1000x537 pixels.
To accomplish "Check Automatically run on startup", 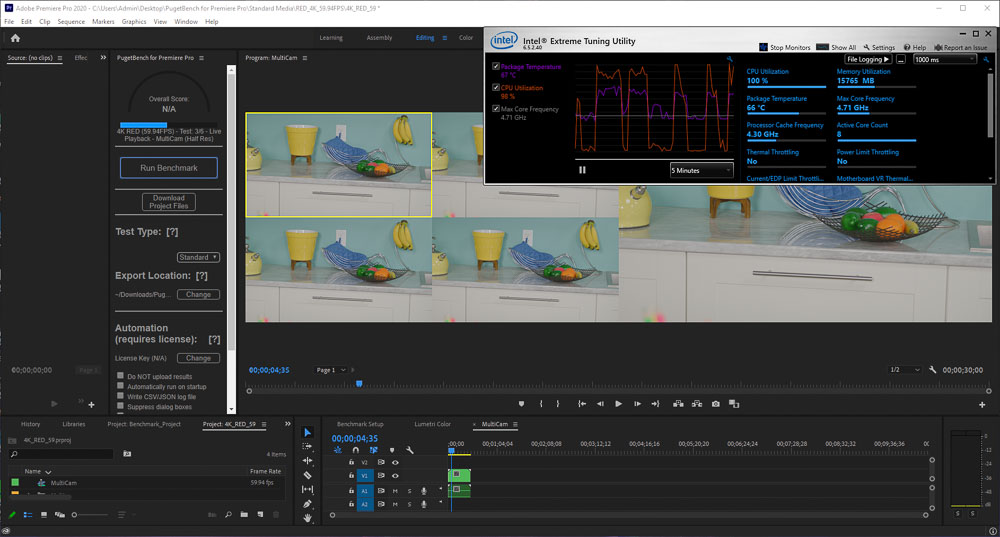I will point(120,386).
